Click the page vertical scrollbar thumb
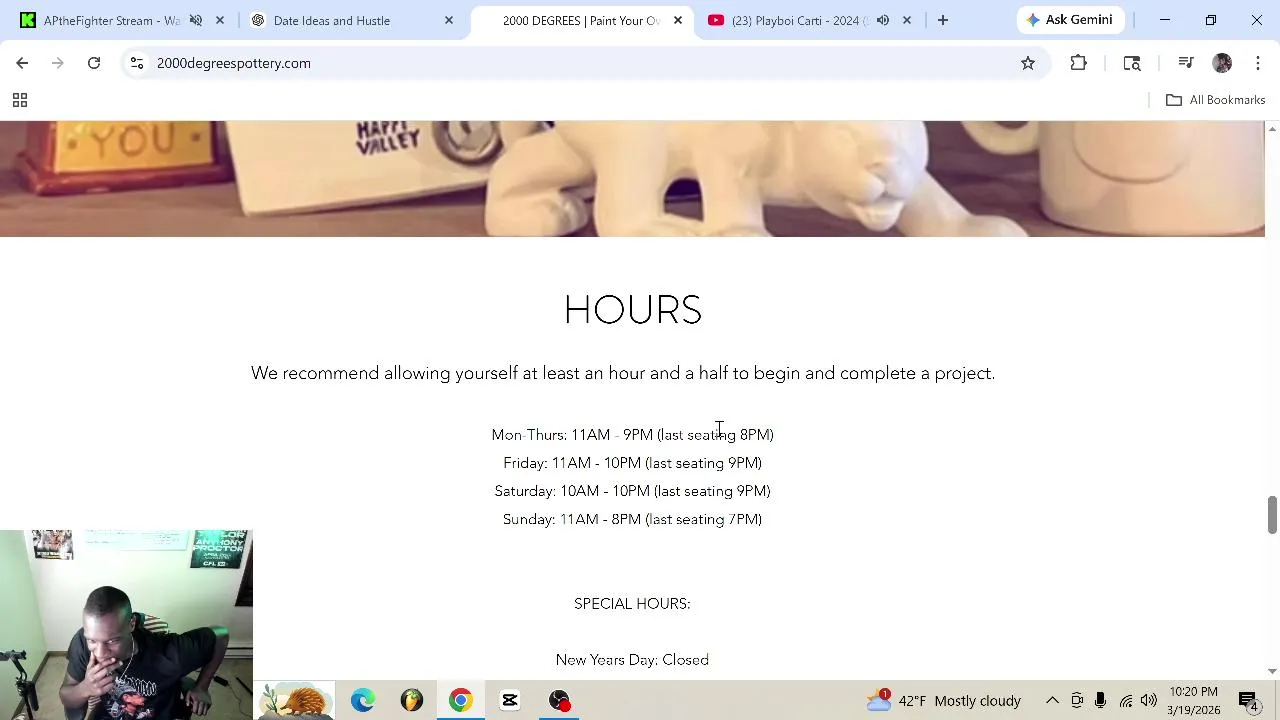Viewport: 1280px width, 720px height. pos(1272,515)
